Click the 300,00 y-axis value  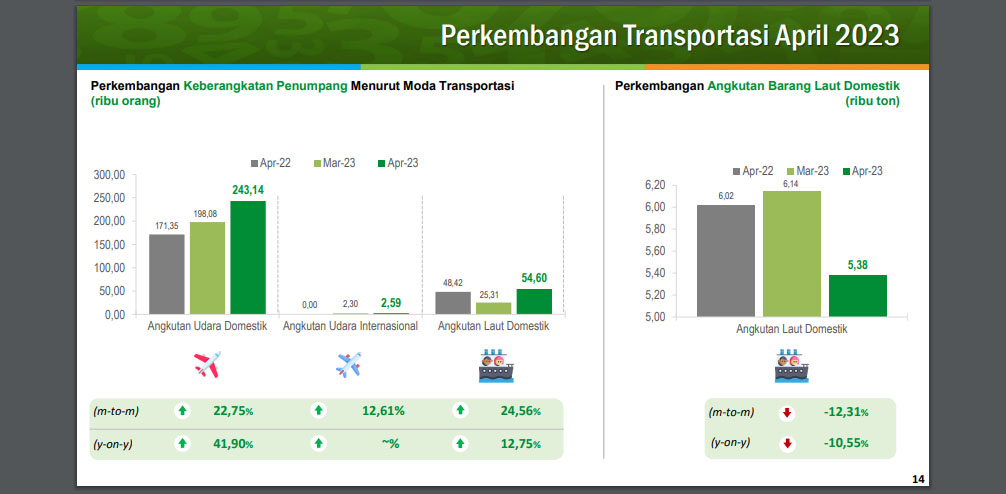(x=109, y=175)
